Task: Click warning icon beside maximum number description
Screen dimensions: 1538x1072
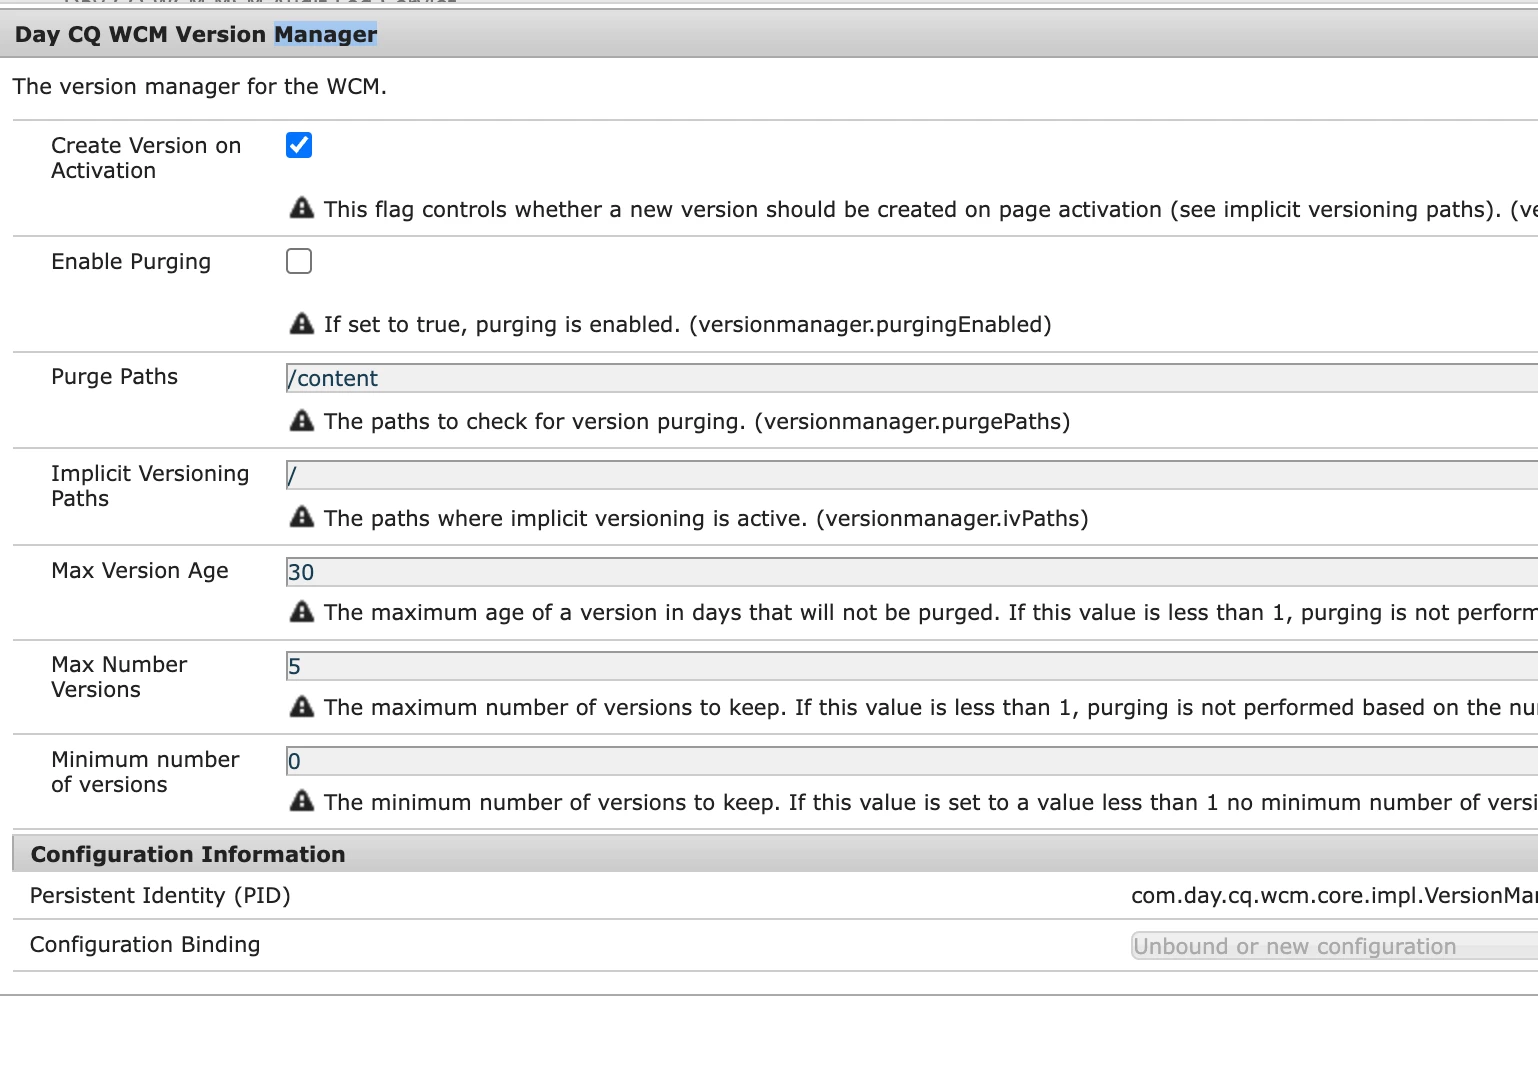Action: (x=302, y=706)
